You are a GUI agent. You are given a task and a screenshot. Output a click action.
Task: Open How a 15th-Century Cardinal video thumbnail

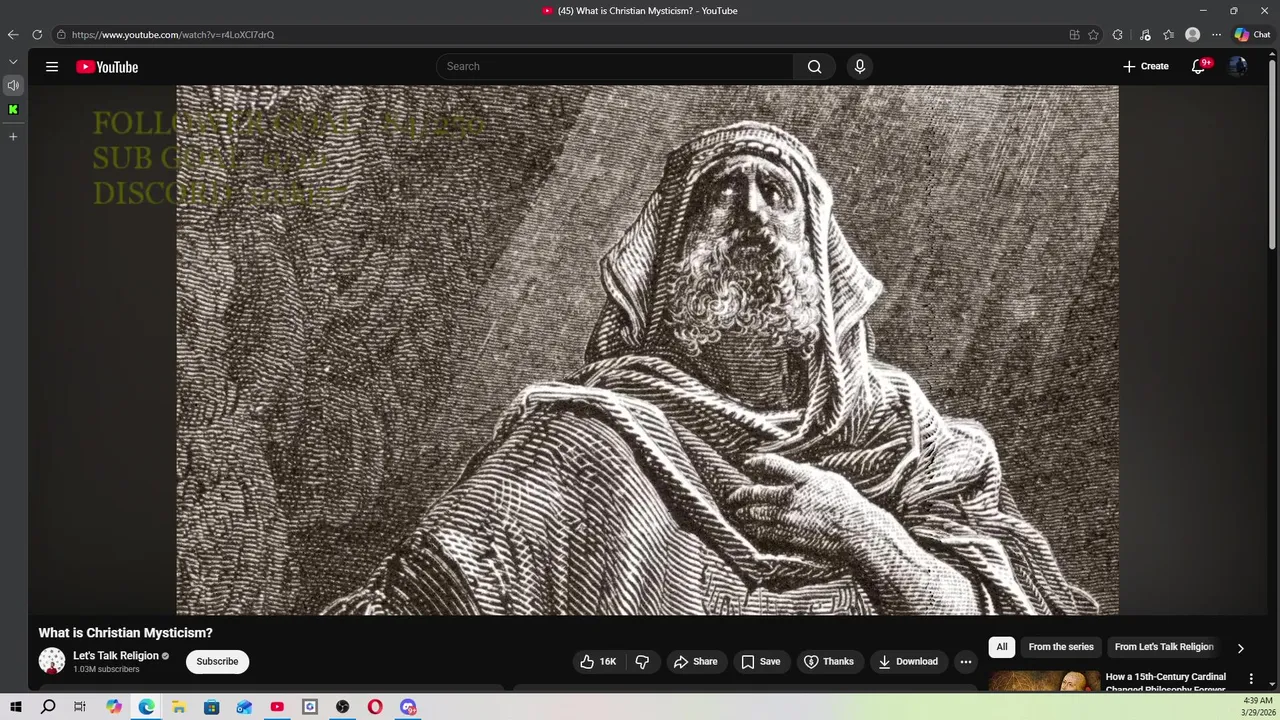pyautogui.click(x=1043, y=682)
